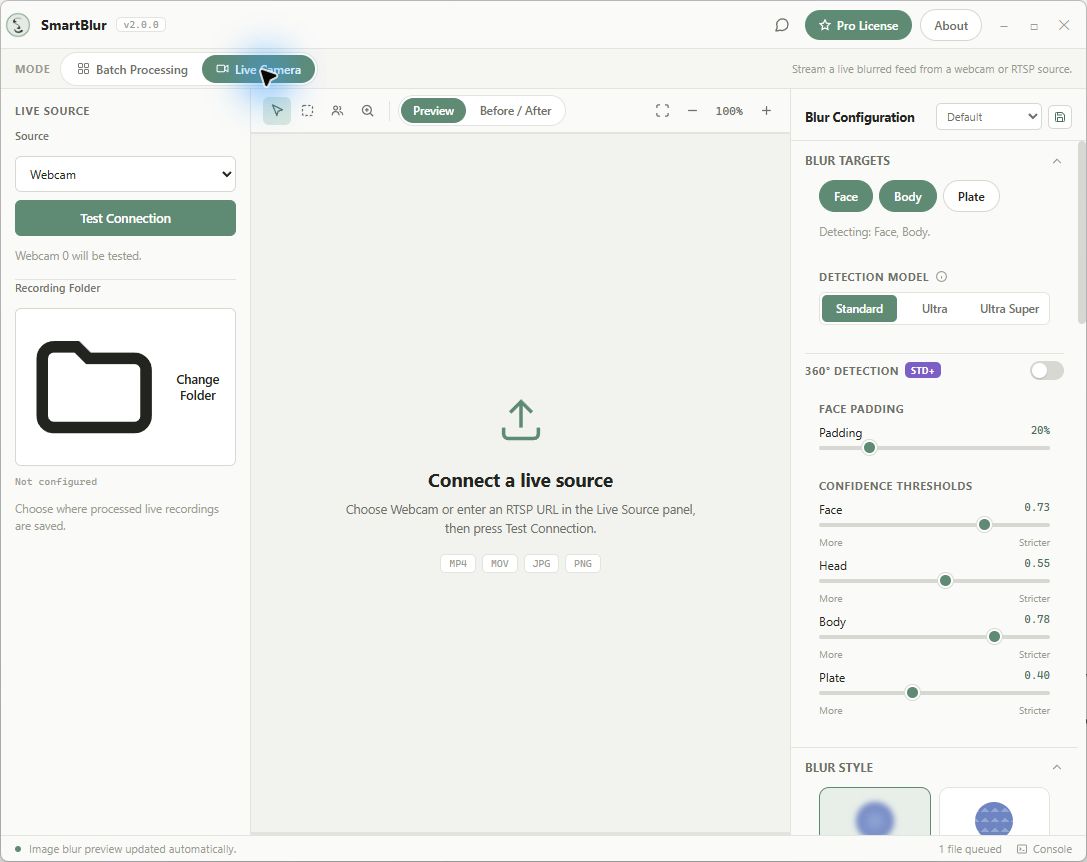Select the patterned blur style thumbnail
The height and width of the screenshot is (862, 1087).
coord(994,811)
